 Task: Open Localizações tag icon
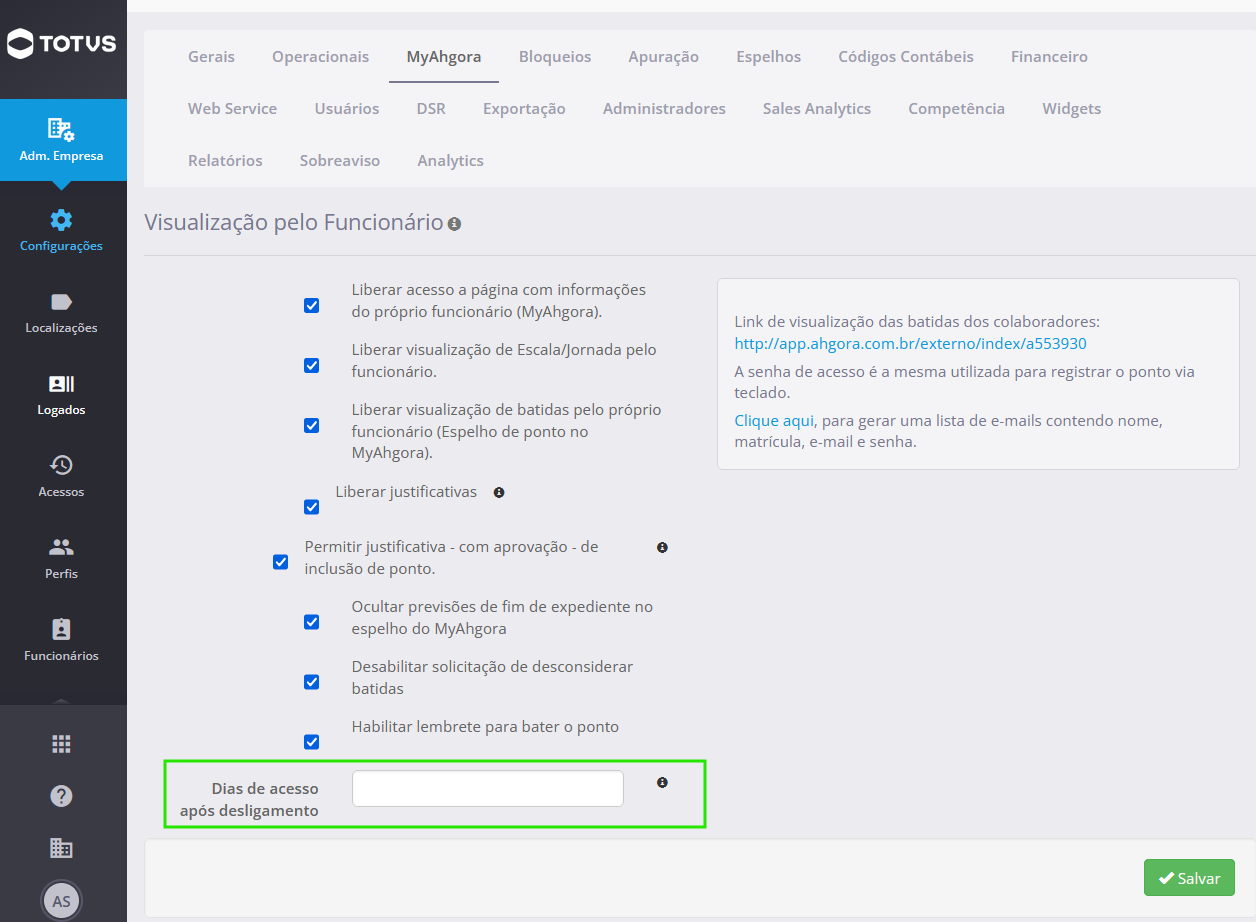coord(61,302)
